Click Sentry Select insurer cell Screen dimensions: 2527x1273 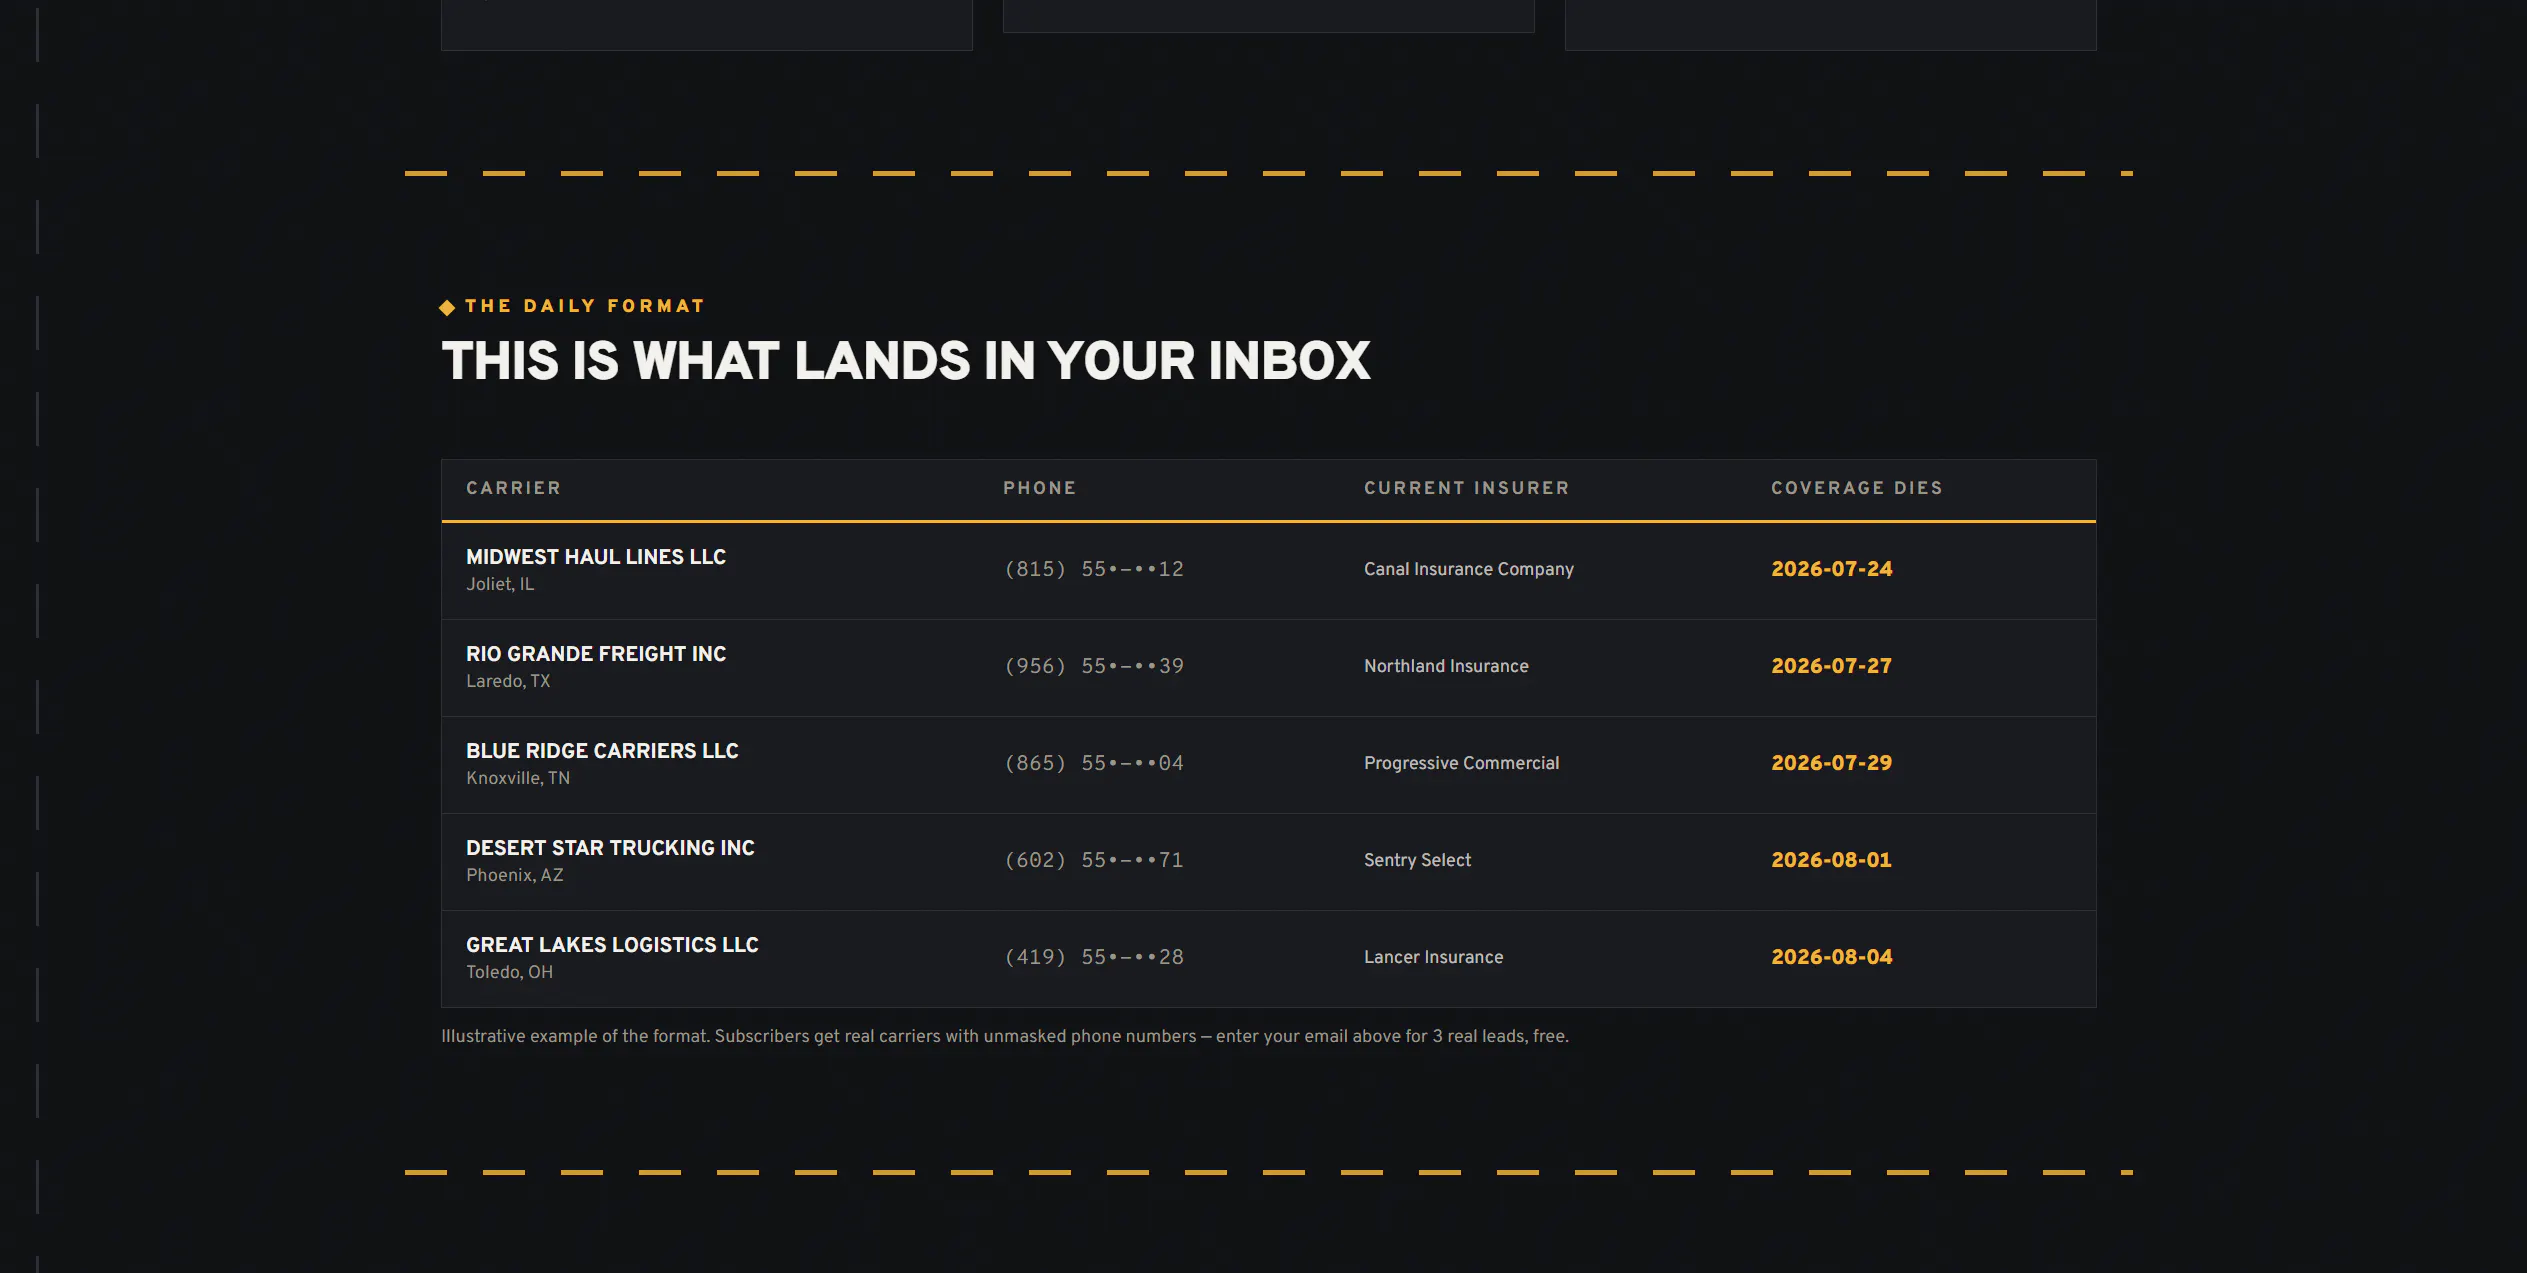[x=1418, y=860]
